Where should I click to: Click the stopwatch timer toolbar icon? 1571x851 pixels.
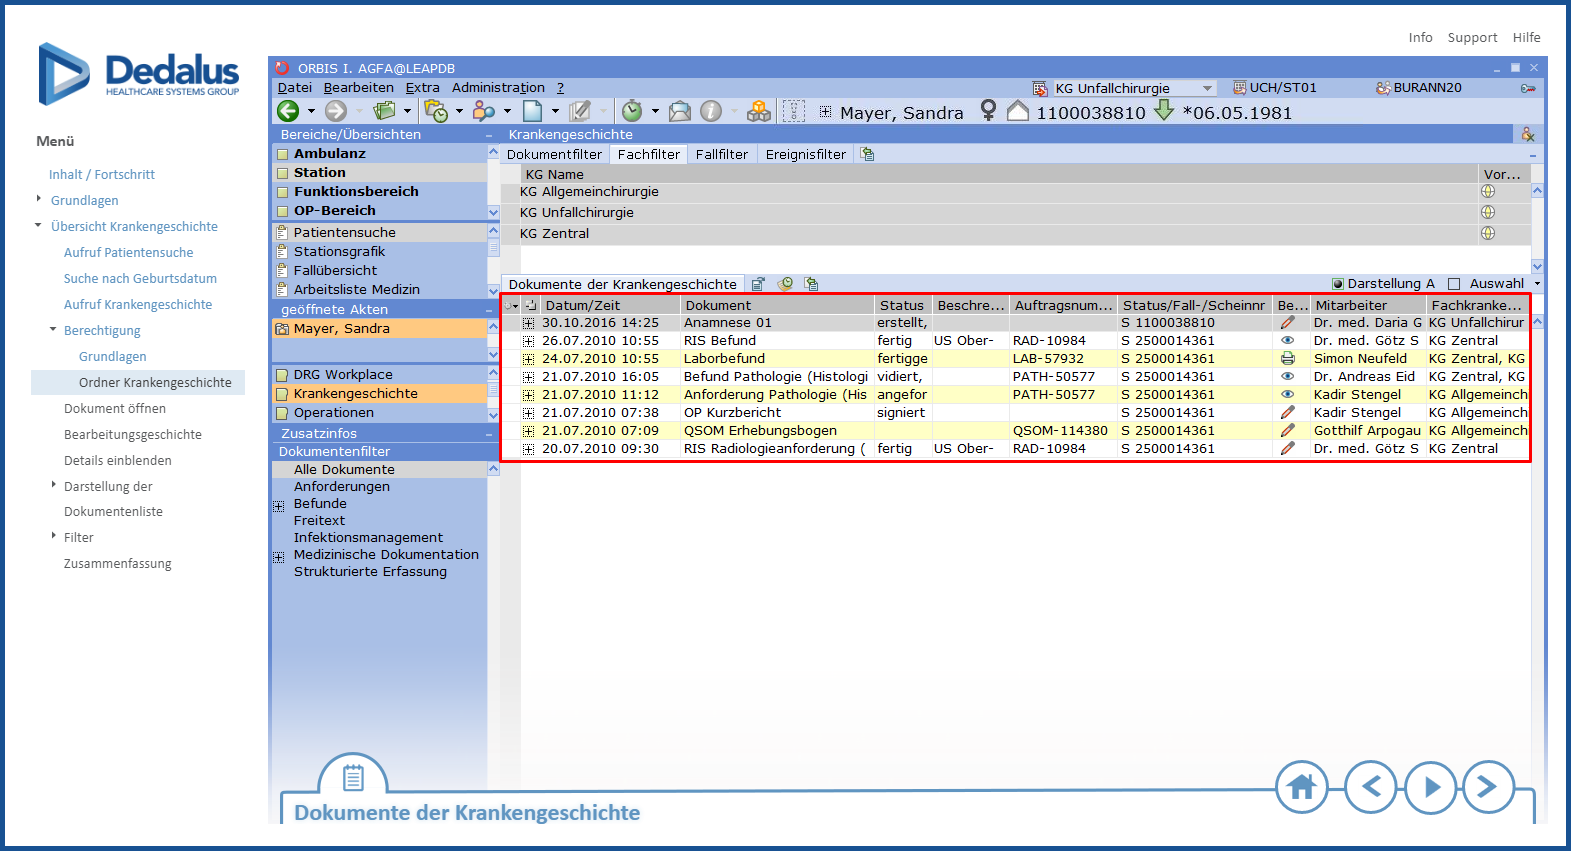pos(631,111)
